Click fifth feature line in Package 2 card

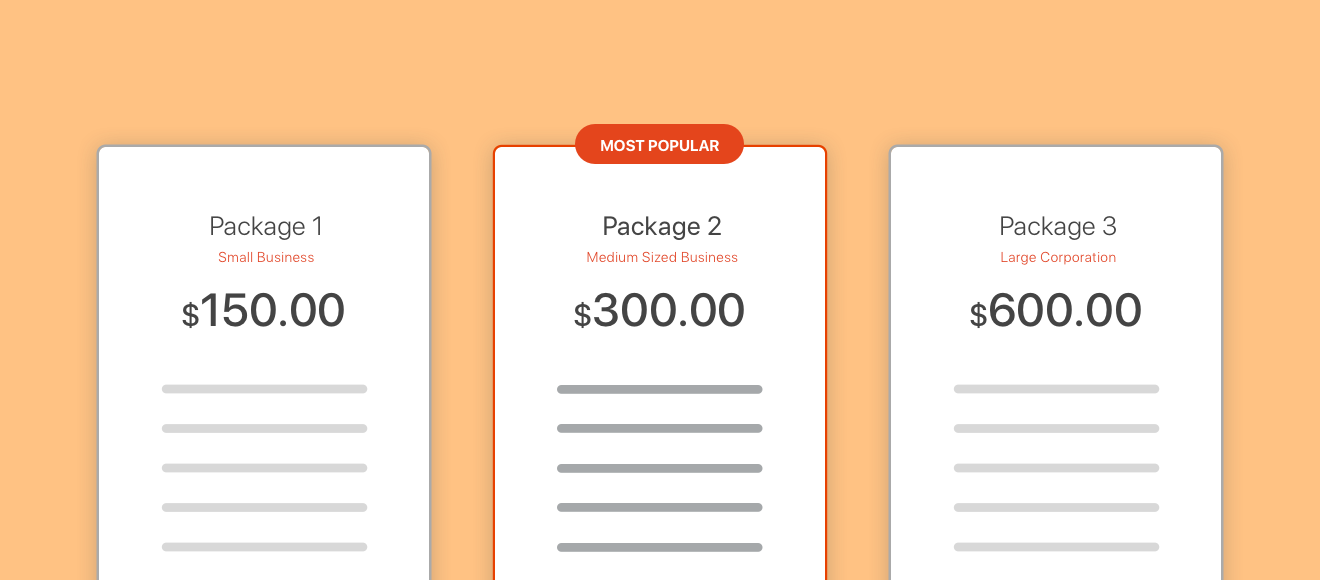[660, 547]
